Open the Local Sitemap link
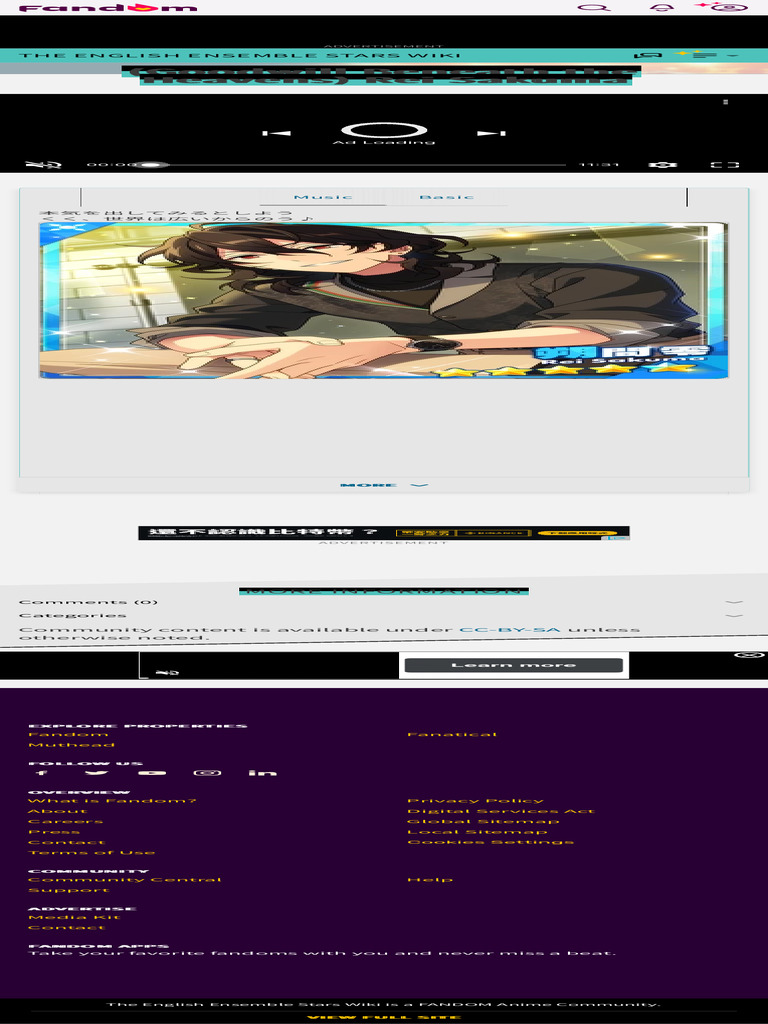 pos(477,832)
